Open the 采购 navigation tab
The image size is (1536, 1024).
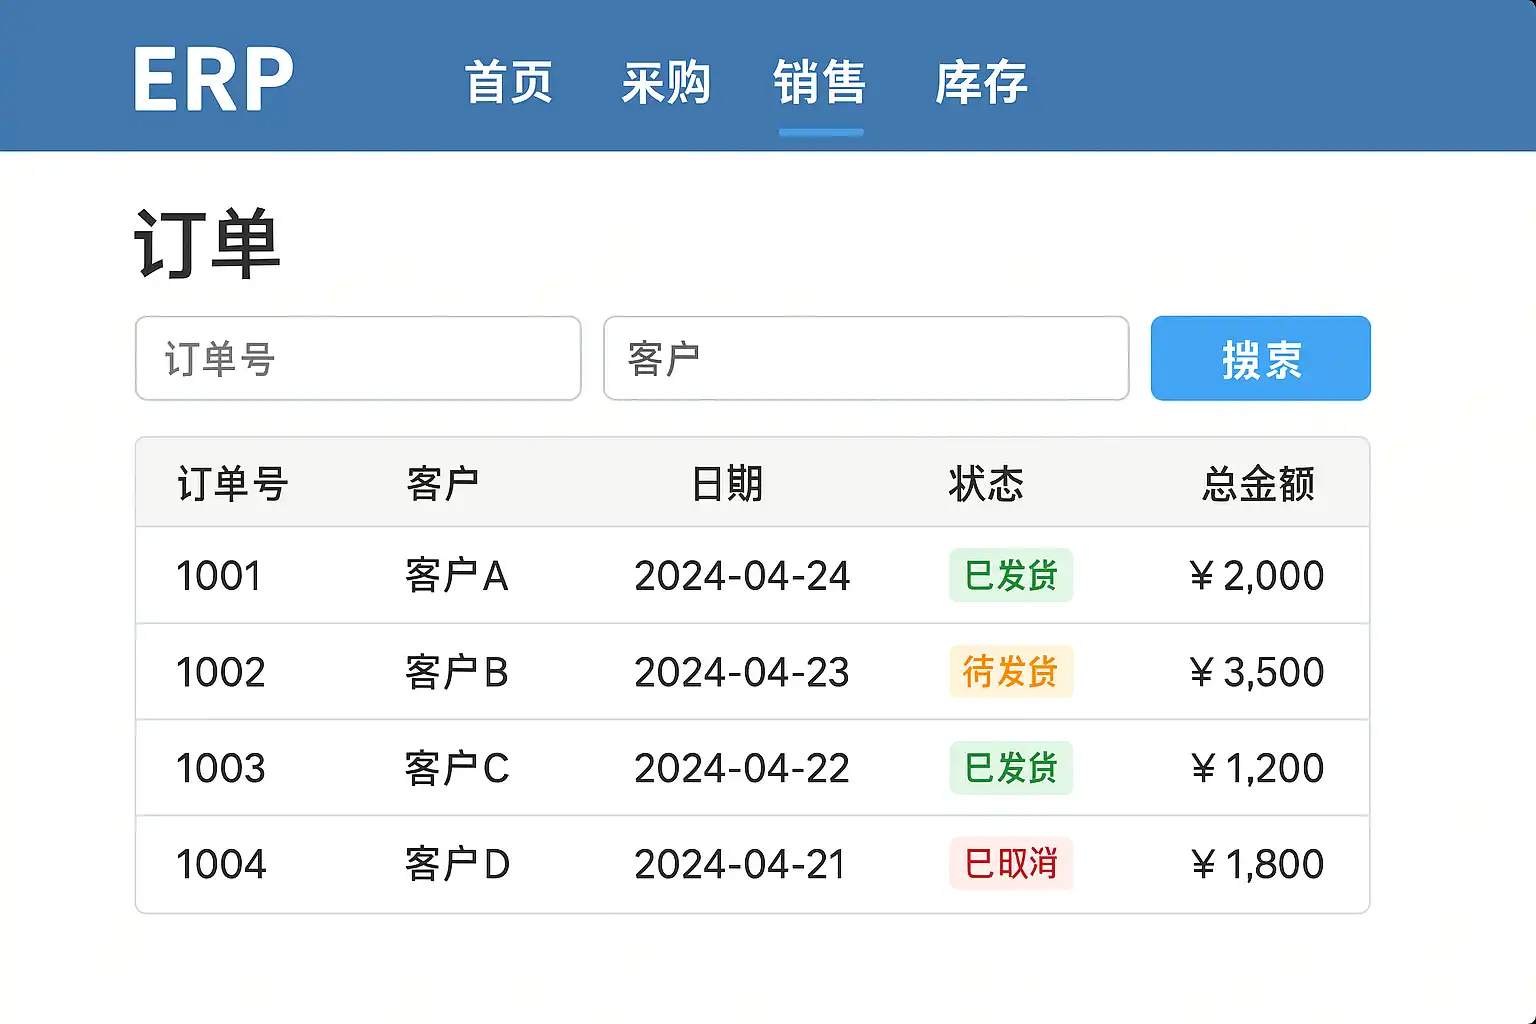point(665,82)
